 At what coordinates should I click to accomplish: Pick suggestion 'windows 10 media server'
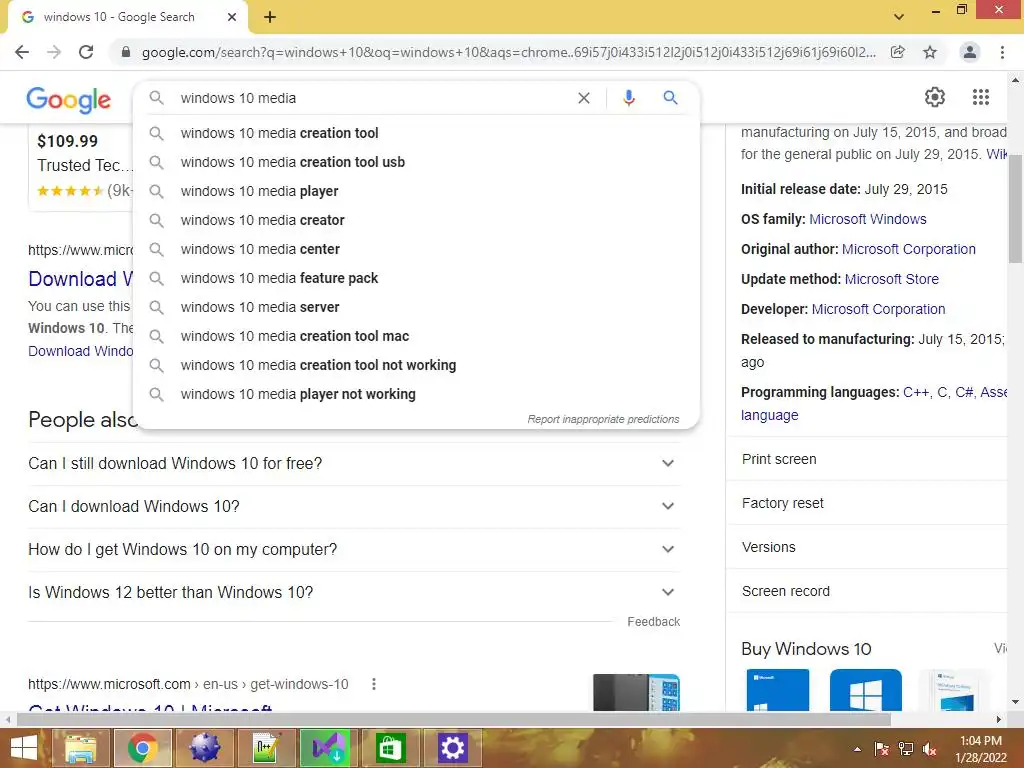[x=418, y=307]
